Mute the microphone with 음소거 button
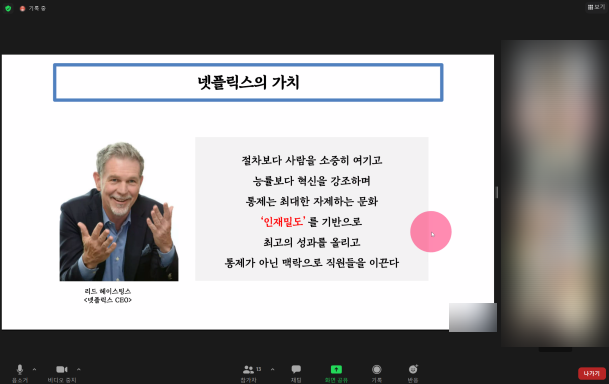Viewport: 609px width, 384px height. [x=20, y=373]
